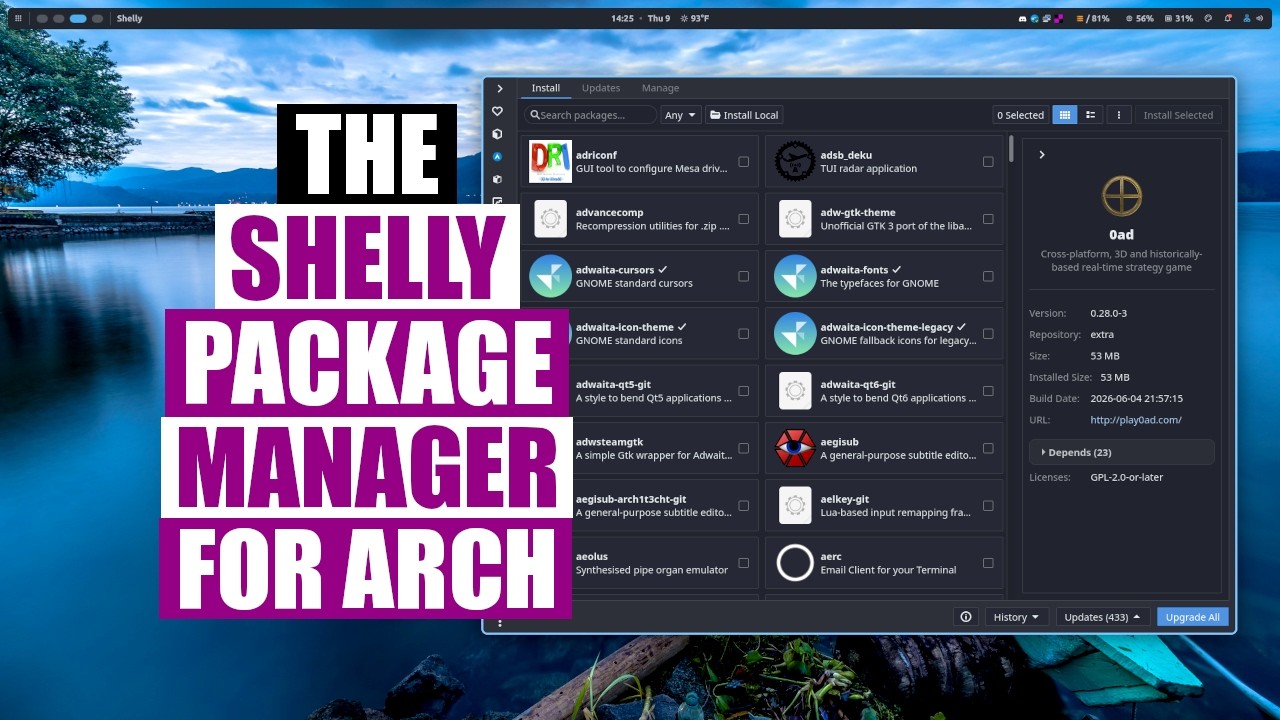Click the adw-gtk-theme placeholder icon

click(795, 219)
